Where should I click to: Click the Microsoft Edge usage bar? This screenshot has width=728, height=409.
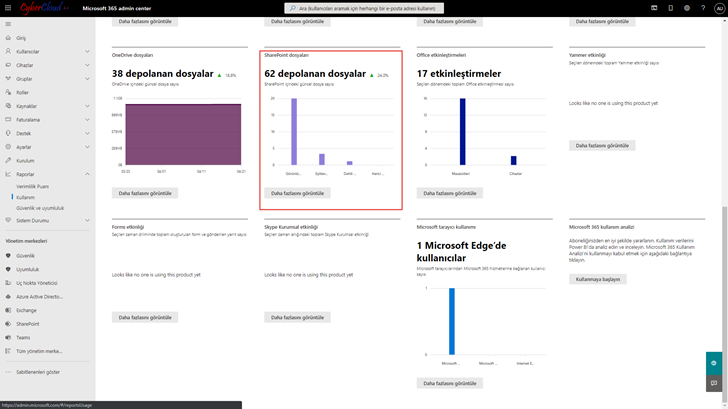452,321
